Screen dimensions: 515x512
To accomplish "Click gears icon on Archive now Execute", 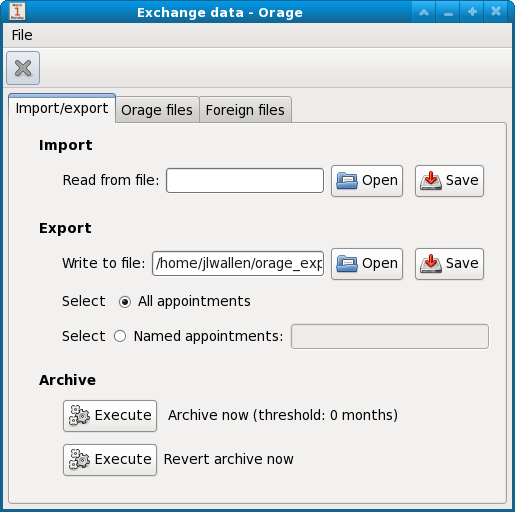I will pos(79,415).
